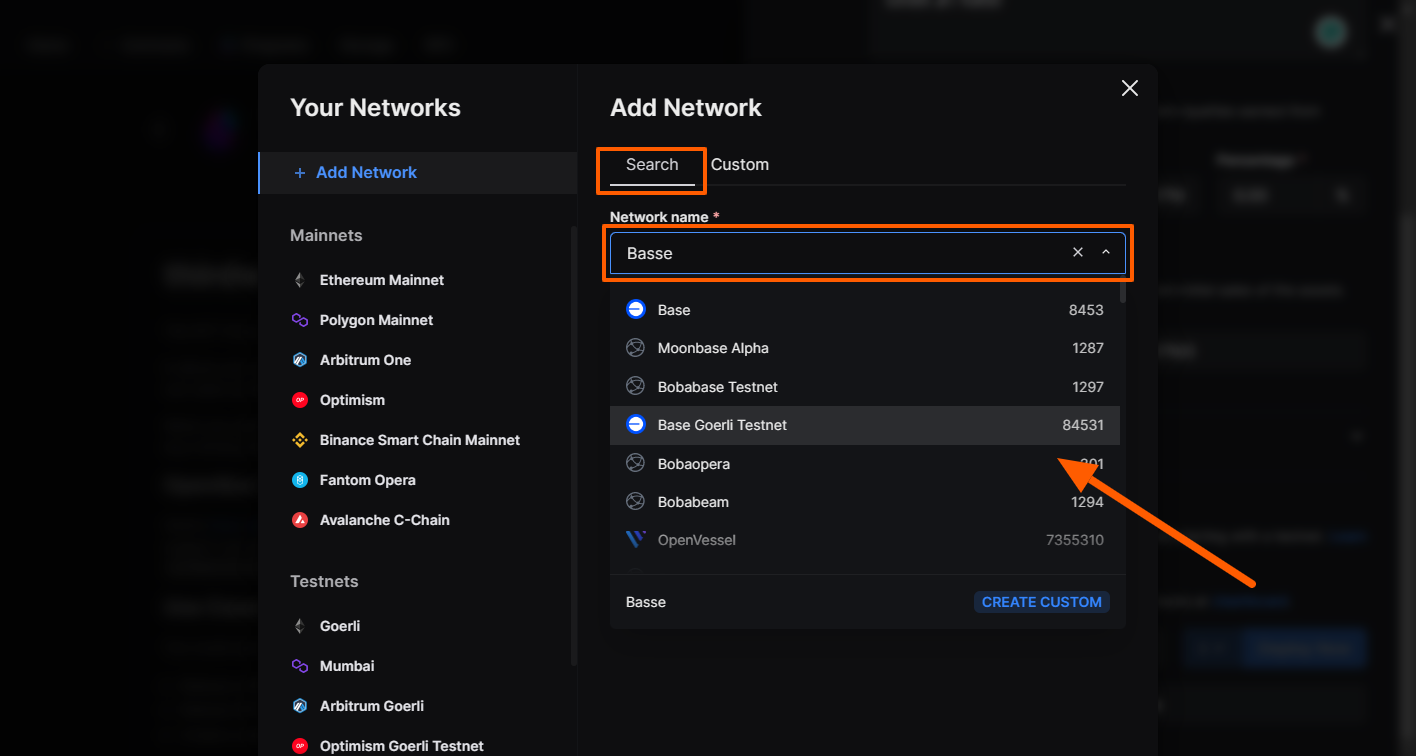This screenshot has width=1416, height=756.
Task: Click the Ethereum Mainnet diamond icon
Action: tap(299, 280)
